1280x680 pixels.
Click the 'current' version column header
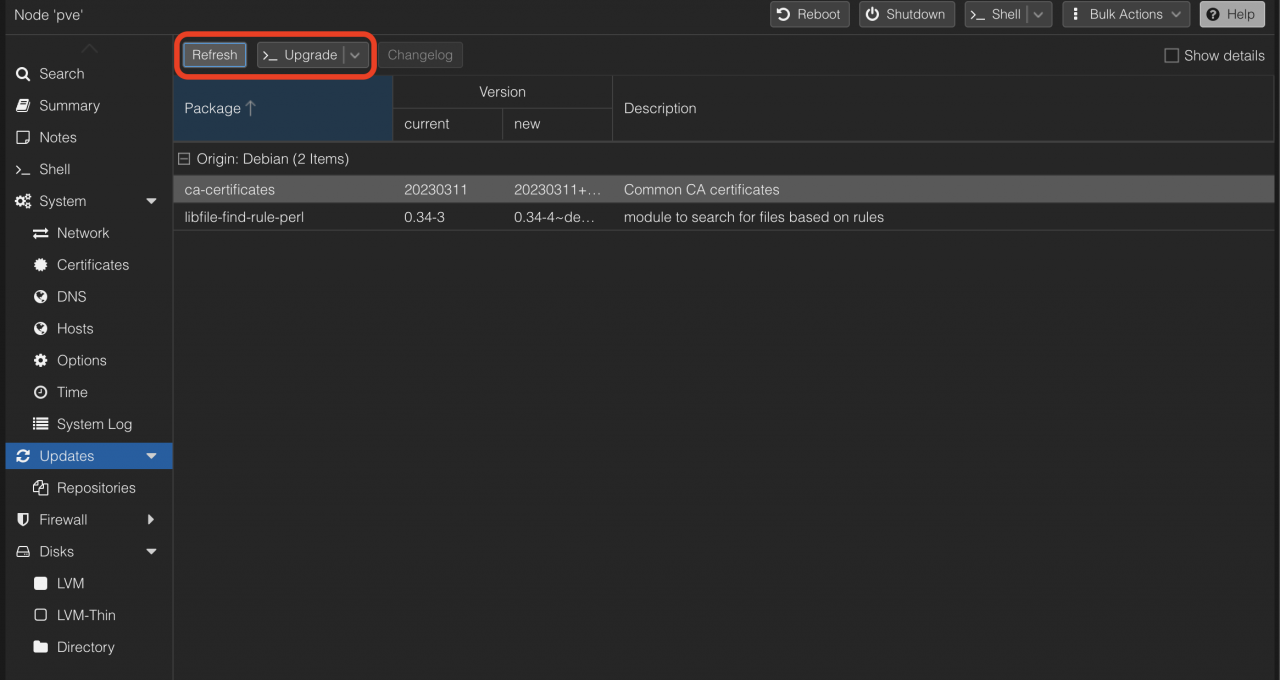tap(448, 124)
